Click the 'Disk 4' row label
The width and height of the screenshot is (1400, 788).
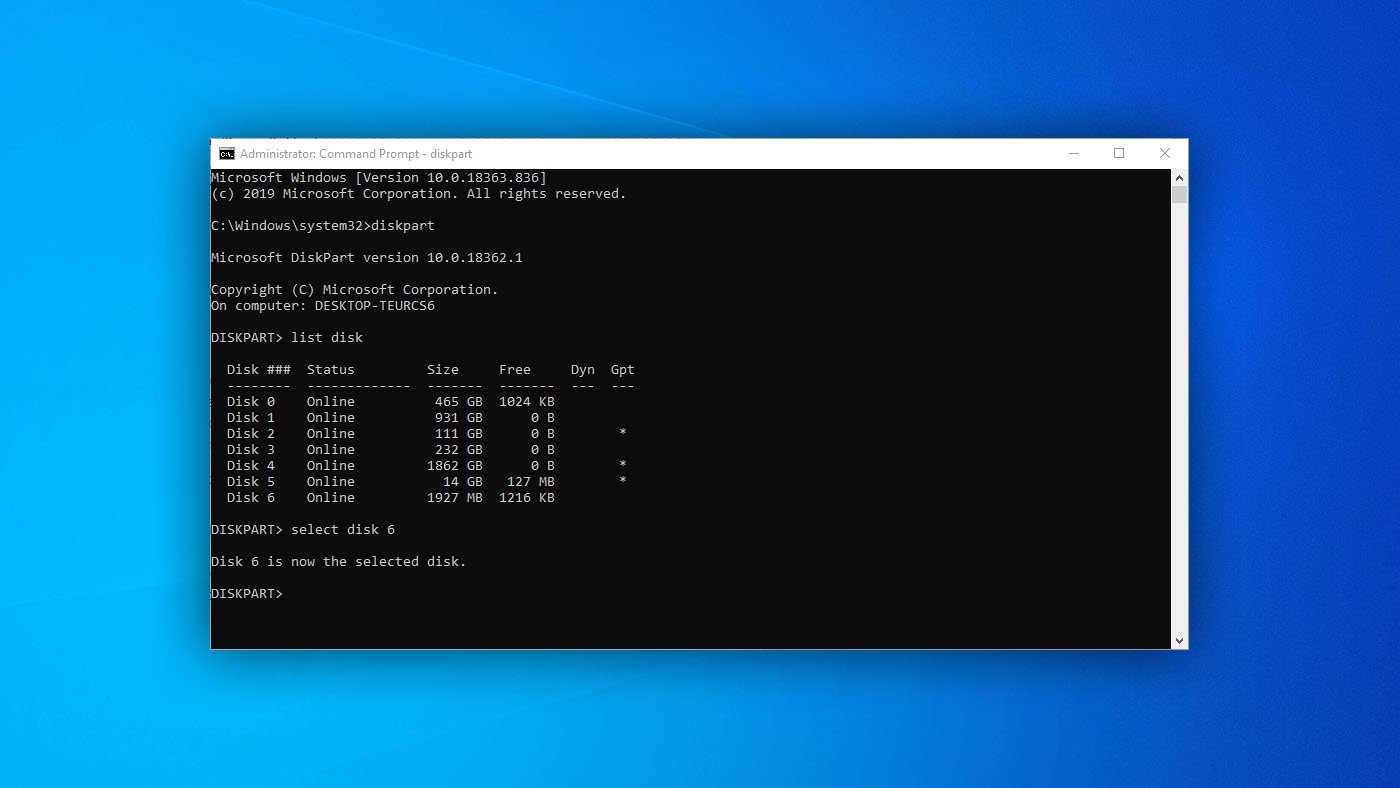(x=251, y=465)
